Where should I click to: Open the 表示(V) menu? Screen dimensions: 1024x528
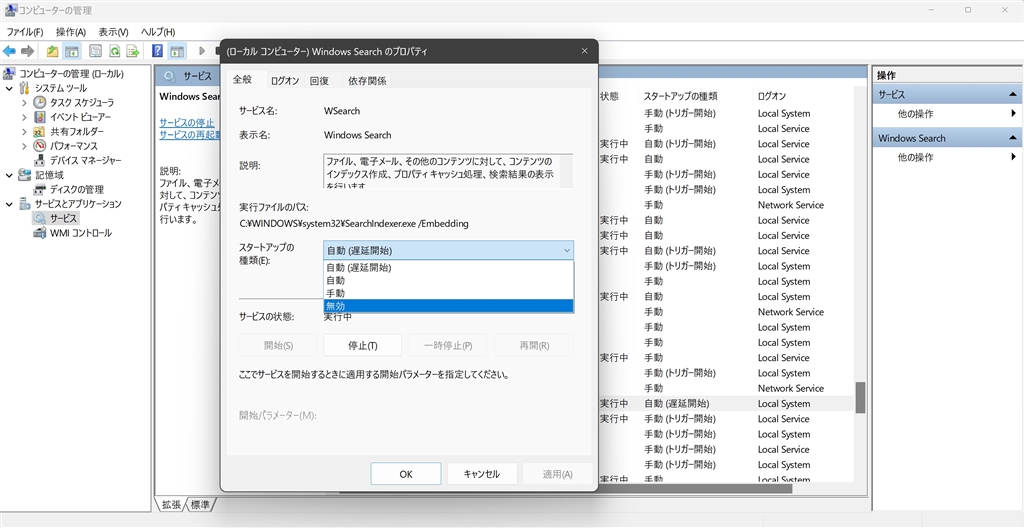click(114, 31)
